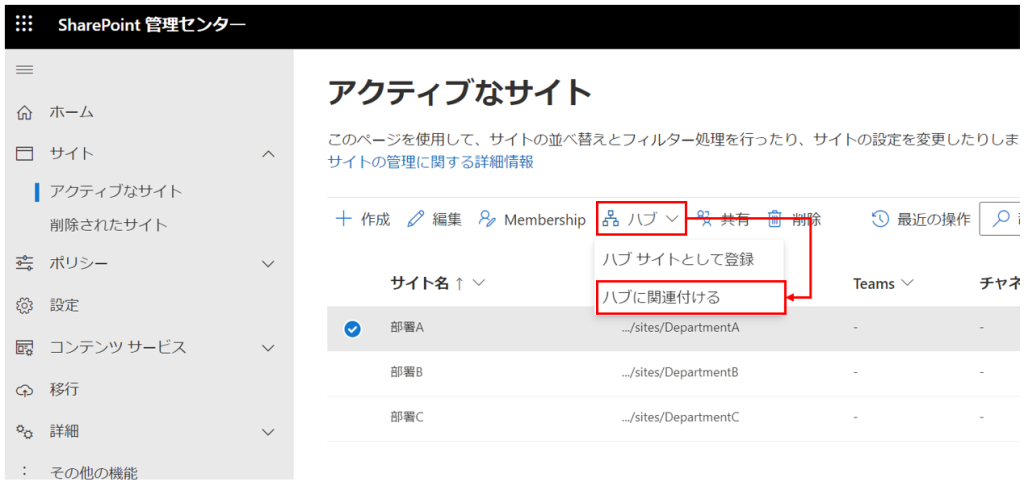Click the ホーム home icon
The width and height of the screenshot is (1024, 486).
pyautogui.click(x=25, y=112)
